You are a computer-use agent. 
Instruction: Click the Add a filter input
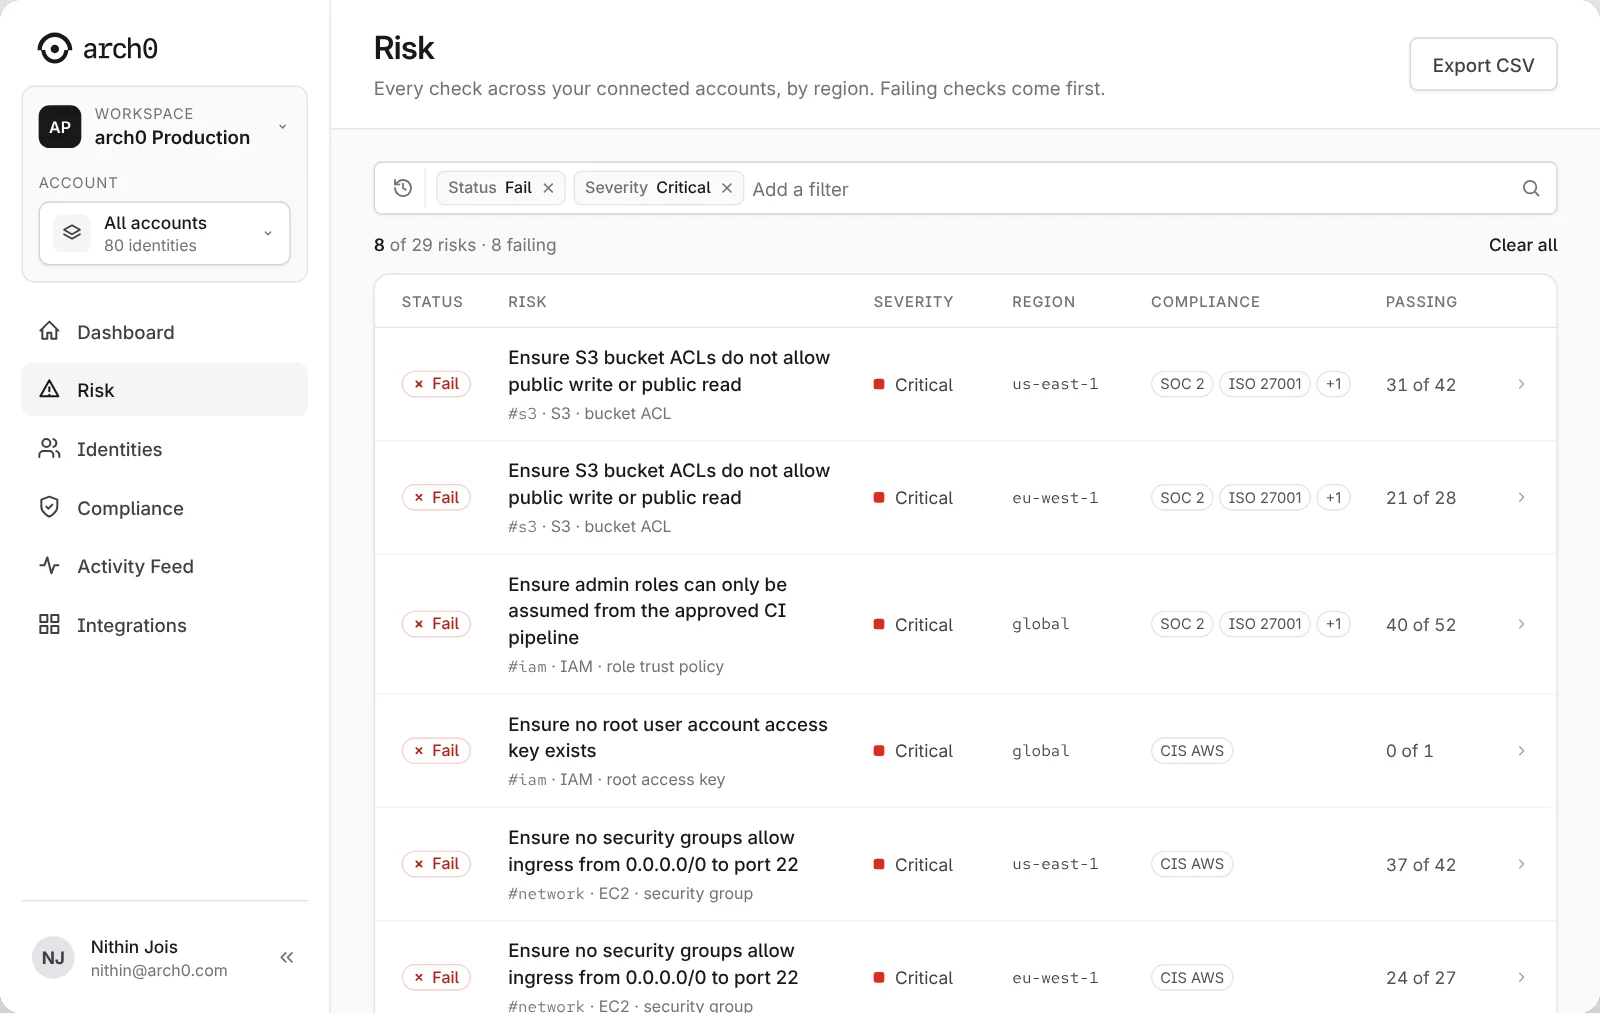point(1130,189)
